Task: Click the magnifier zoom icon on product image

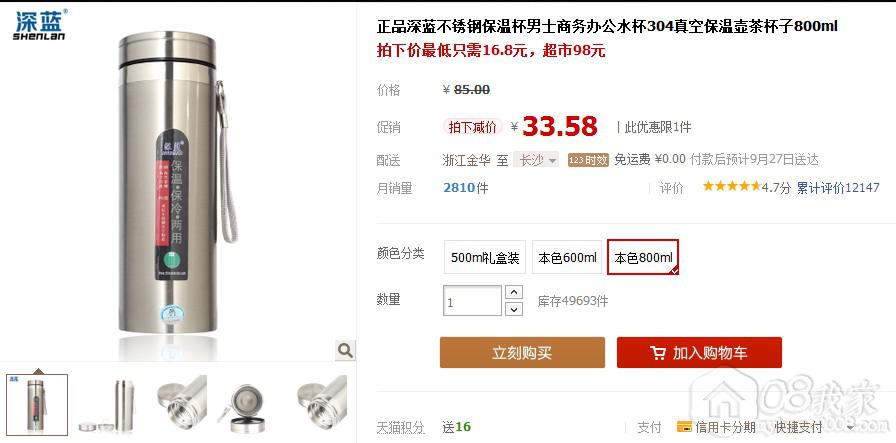Action: 345,350
